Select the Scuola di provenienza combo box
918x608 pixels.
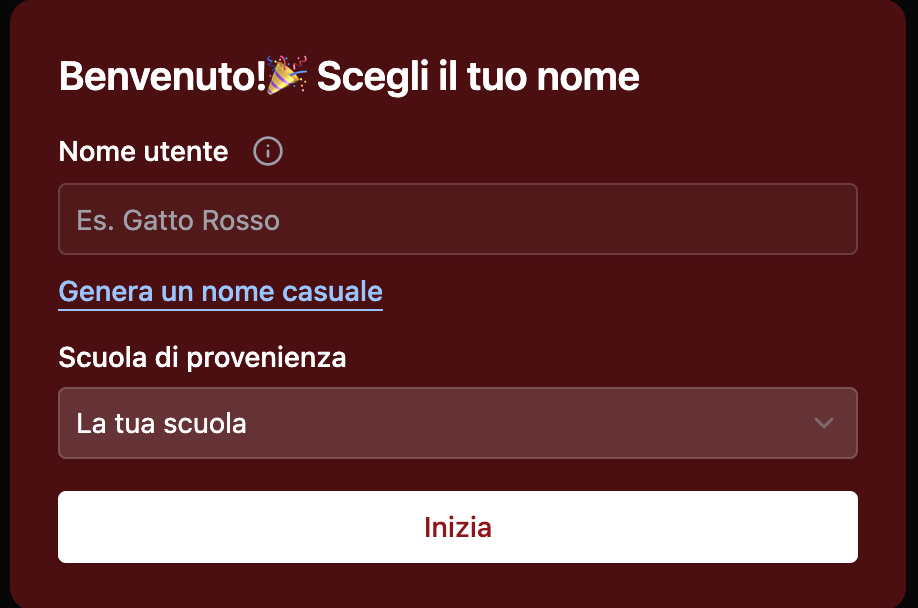tap(457, 423)
